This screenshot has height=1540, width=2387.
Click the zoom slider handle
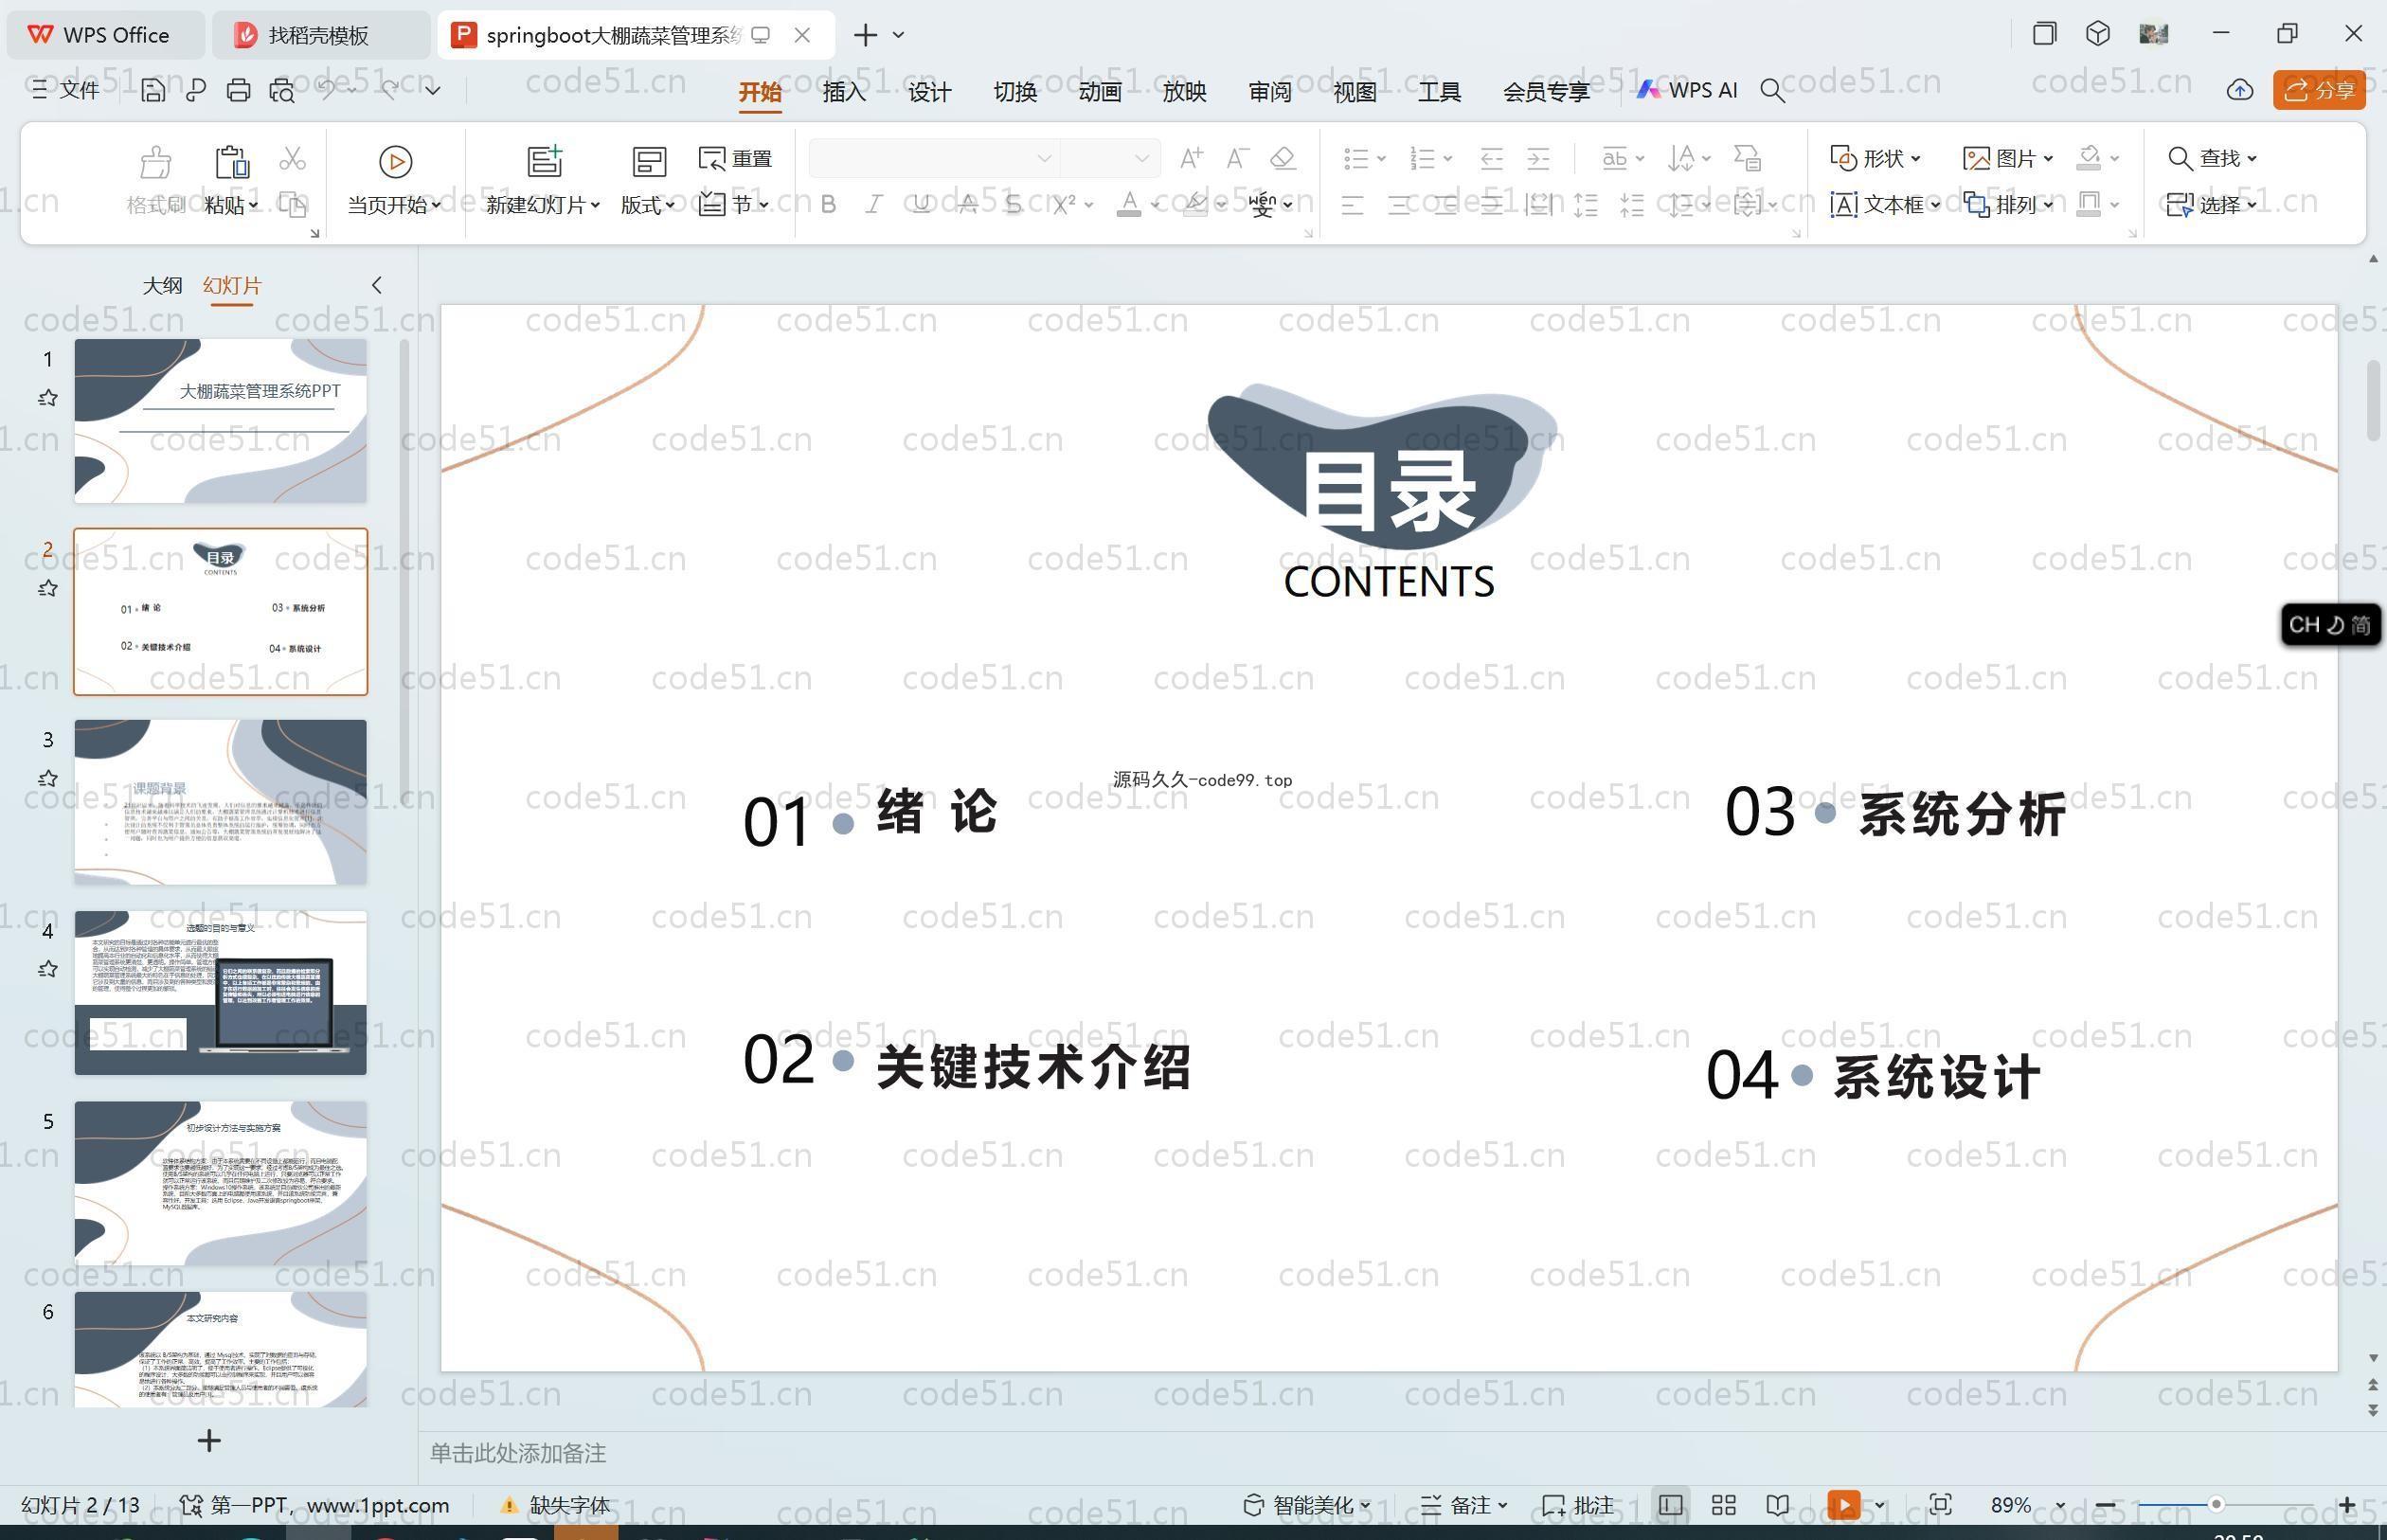click(x=2216, y=1504)
